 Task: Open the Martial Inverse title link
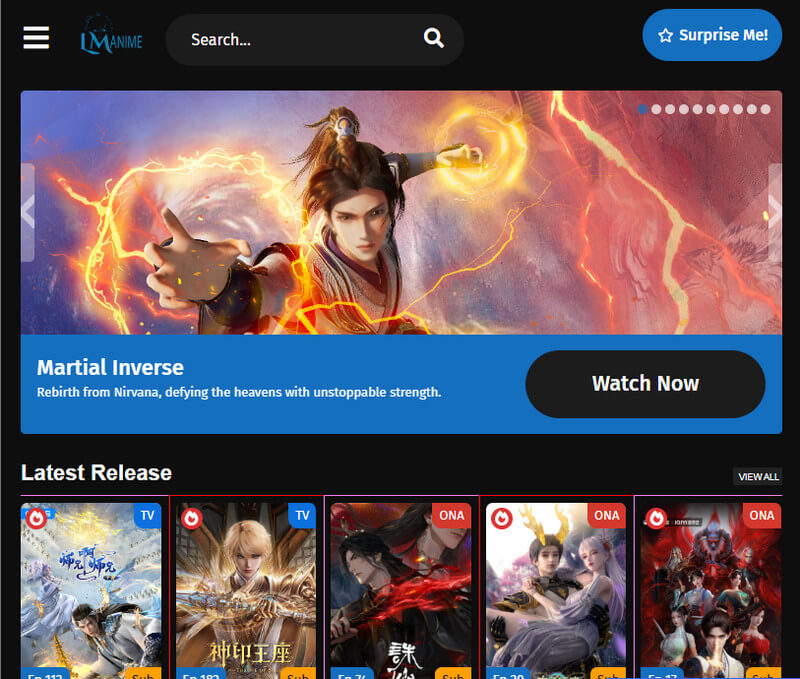(x=110, y=367)
